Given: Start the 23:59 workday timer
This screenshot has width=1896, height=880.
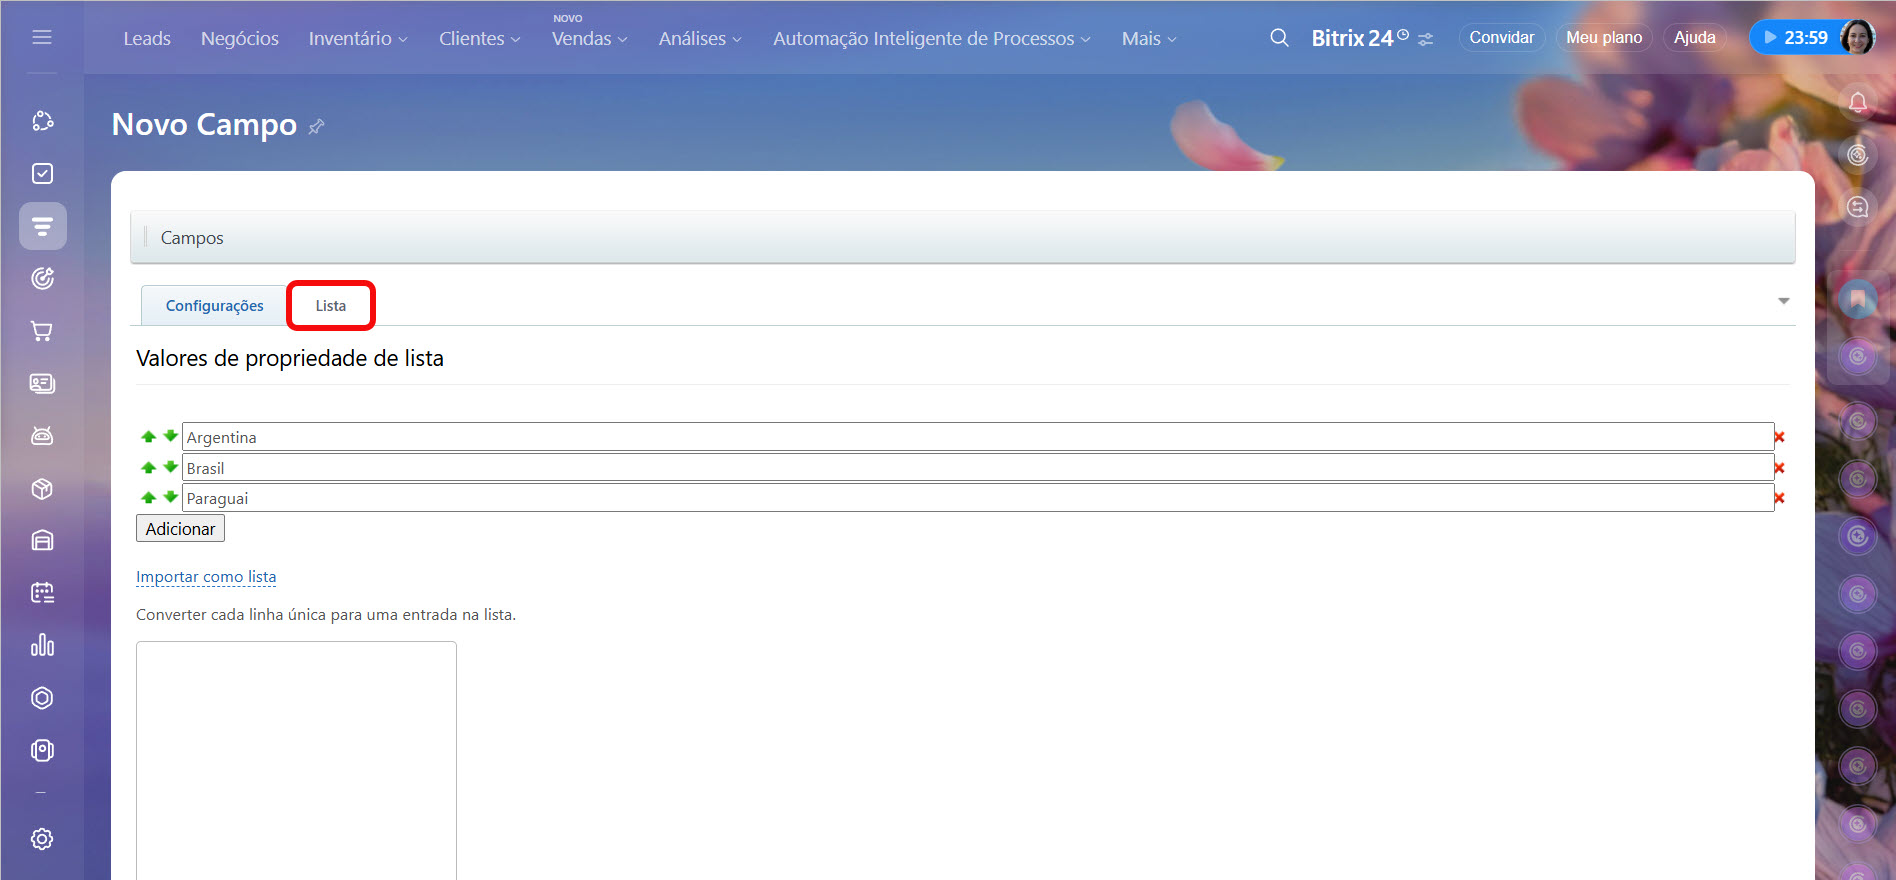Looking at the screenshot, I should (x=1796, y=38).
